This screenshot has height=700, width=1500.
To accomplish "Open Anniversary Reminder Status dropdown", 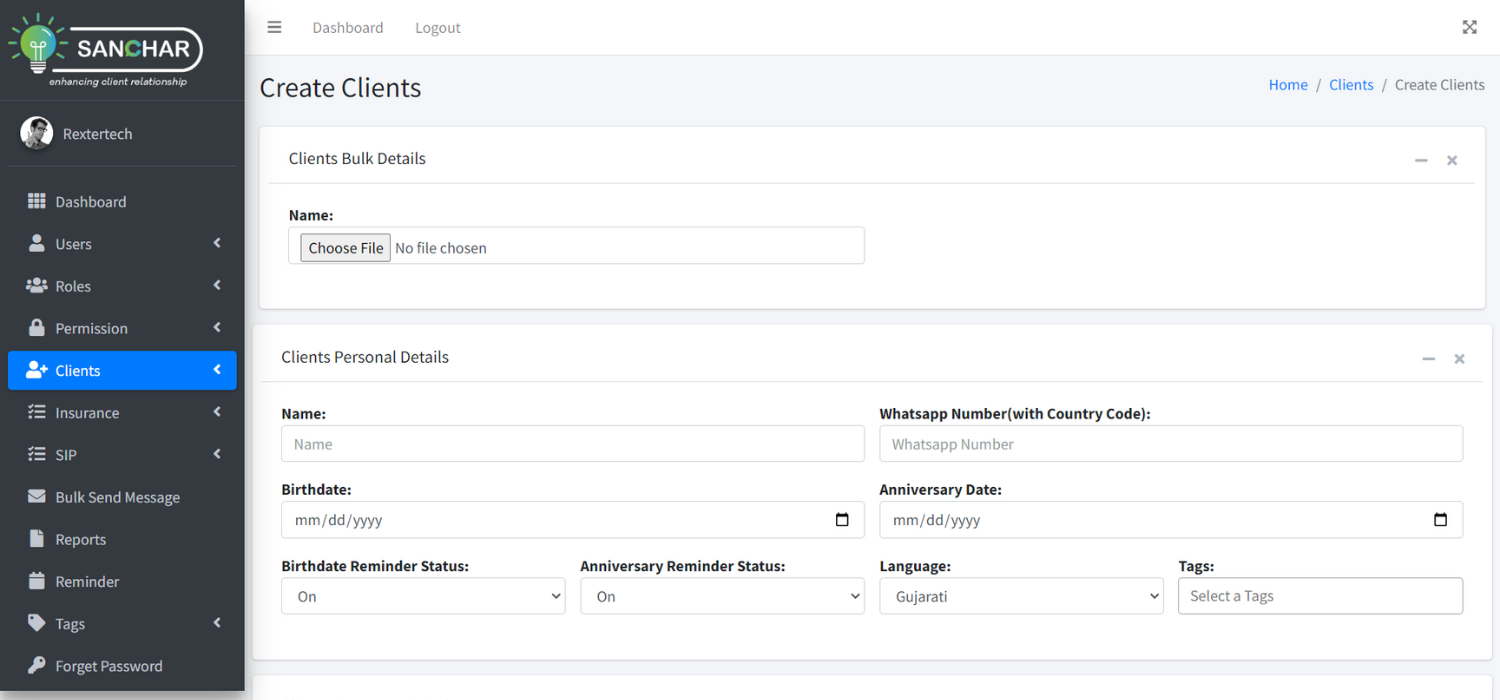I will click(x=722, y=596).
